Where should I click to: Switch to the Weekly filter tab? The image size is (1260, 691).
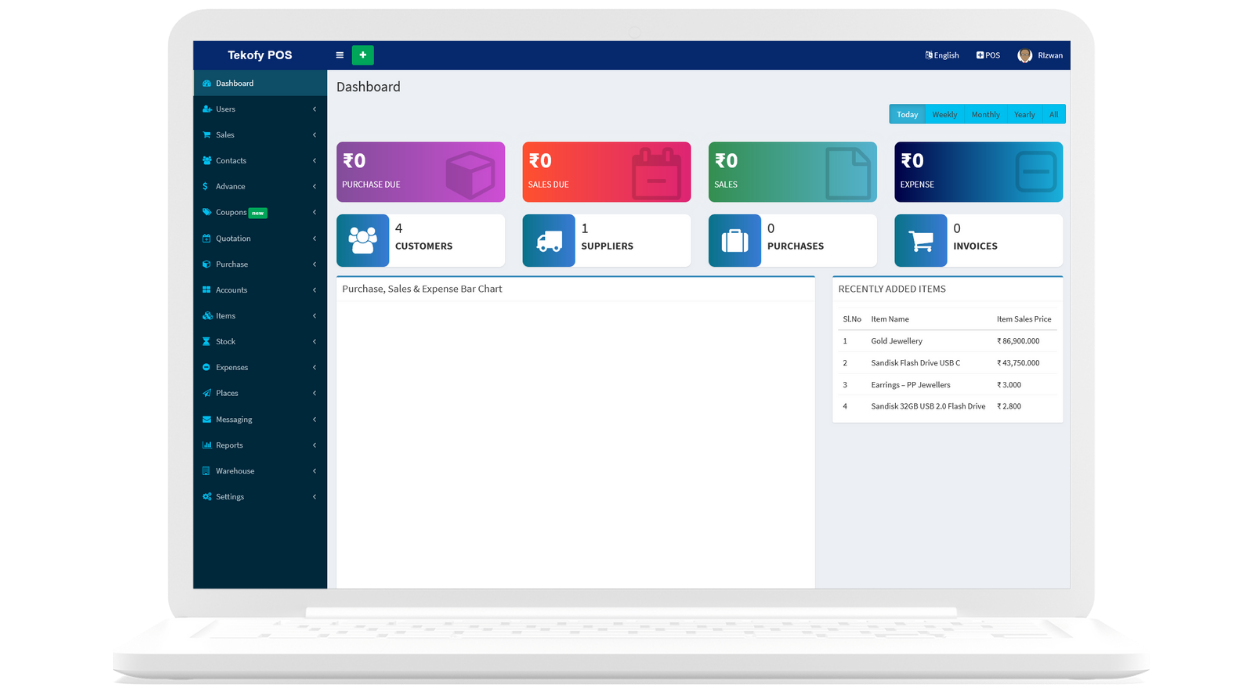point(944,115)
